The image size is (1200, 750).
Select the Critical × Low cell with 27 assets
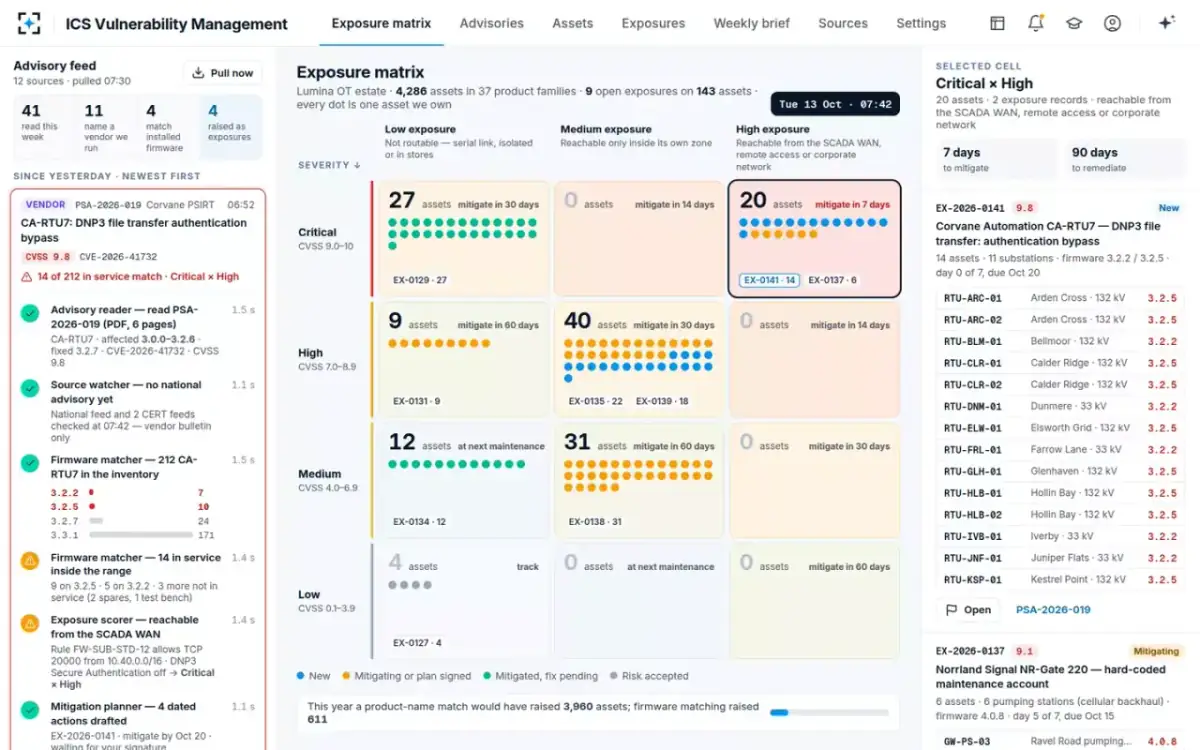463,239
